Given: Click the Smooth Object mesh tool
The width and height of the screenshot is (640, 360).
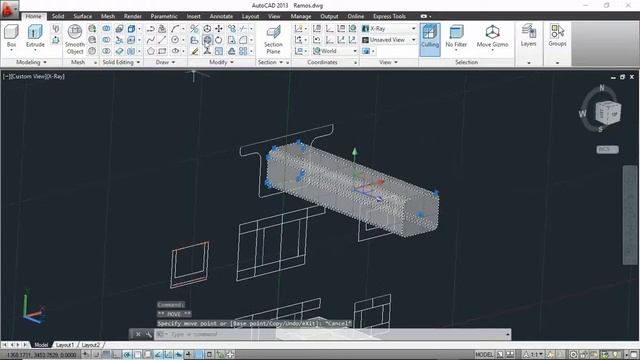Looking at the screenshot, I should tap(75, 39).
